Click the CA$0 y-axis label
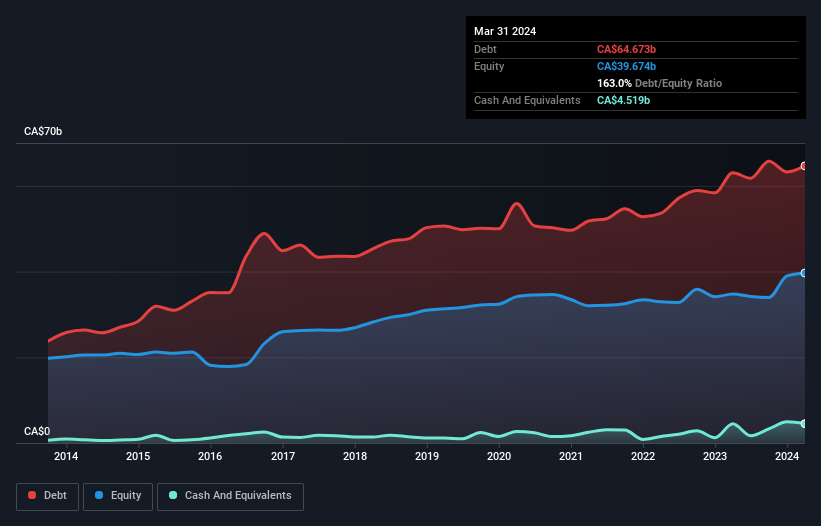The height and width of the screenshot is (526, 821). tap(37, 431)
